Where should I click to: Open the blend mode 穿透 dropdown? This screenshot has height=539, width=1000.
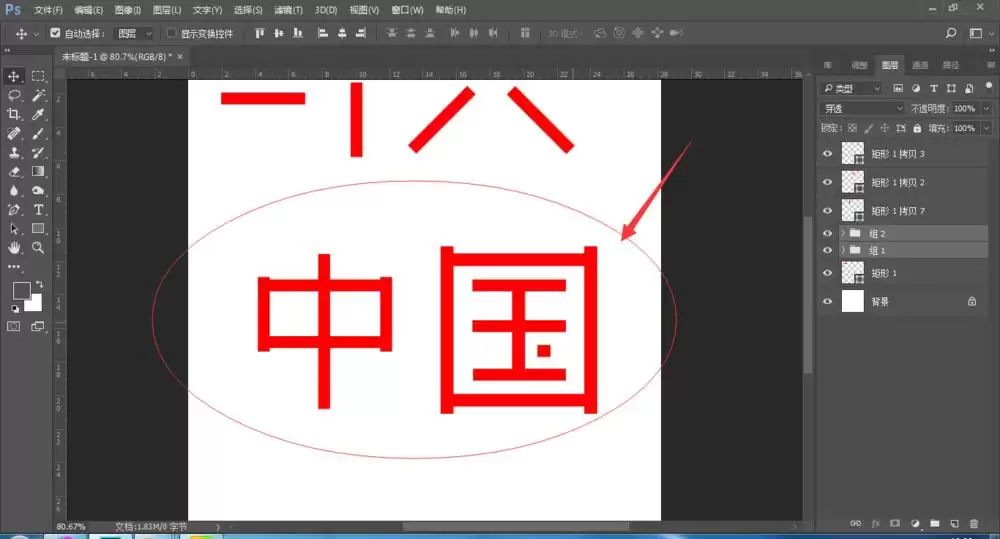(863, 108)
